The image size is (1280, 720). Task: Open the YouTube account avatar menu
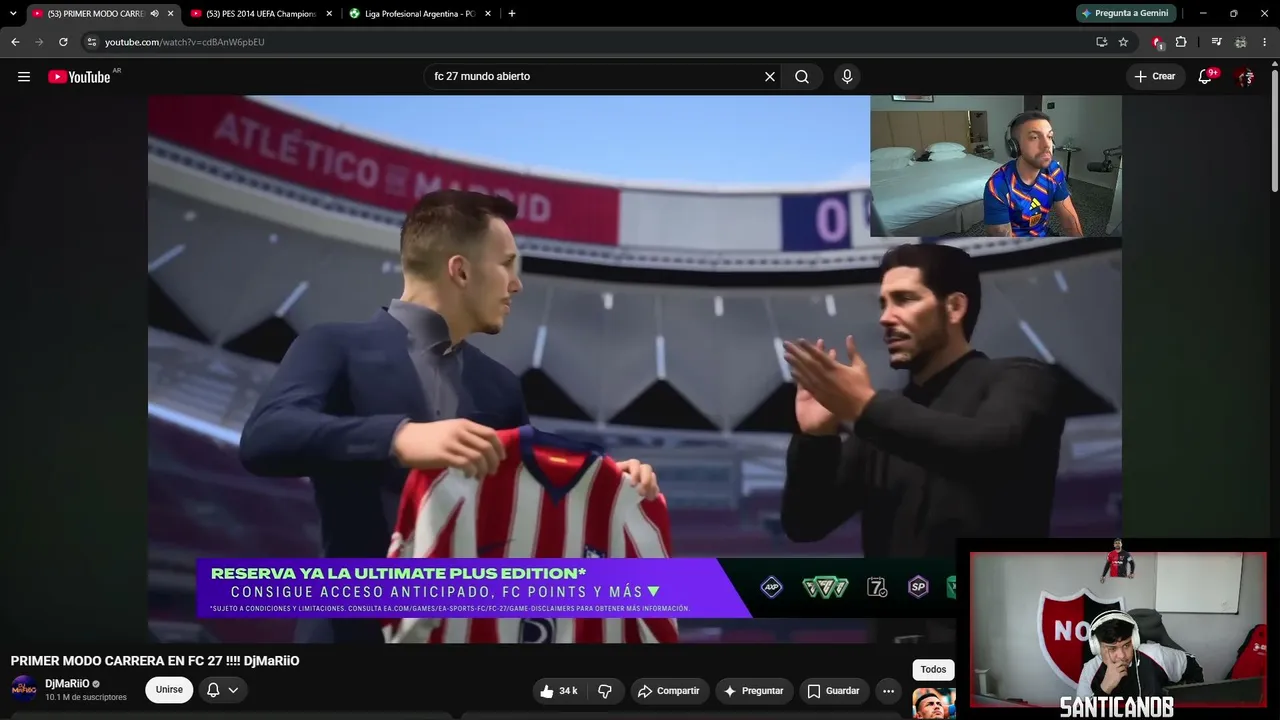1245,77
